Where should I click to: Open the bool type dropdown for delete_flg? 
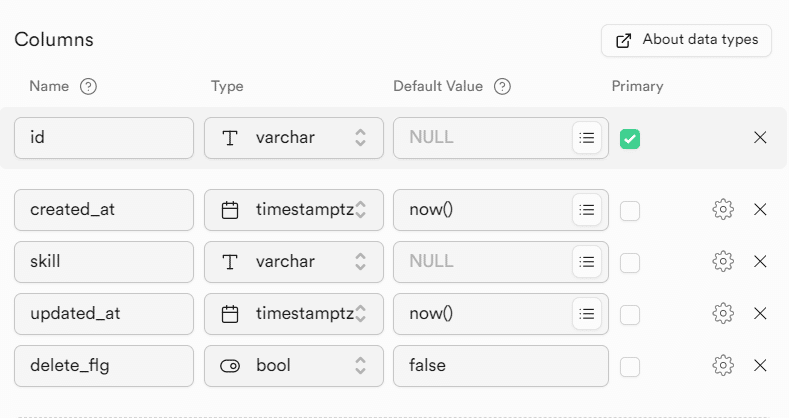pyautogui.click(x=294, y=366)
